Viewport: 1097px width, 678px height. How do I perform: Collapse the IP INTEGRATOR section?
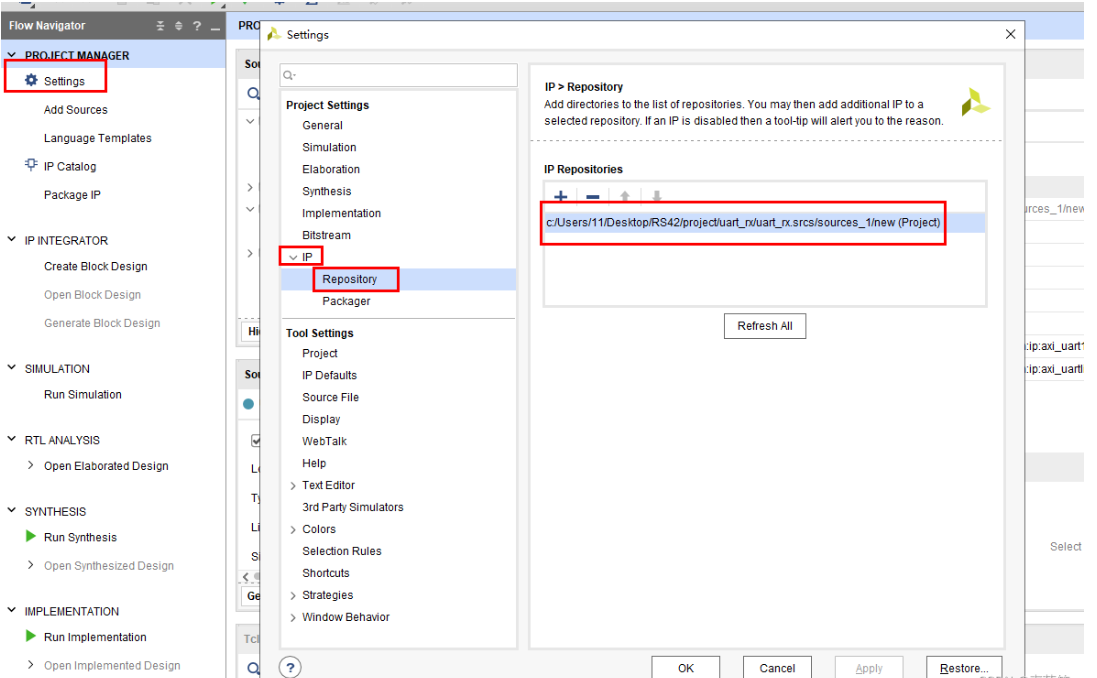pos(12,239)
